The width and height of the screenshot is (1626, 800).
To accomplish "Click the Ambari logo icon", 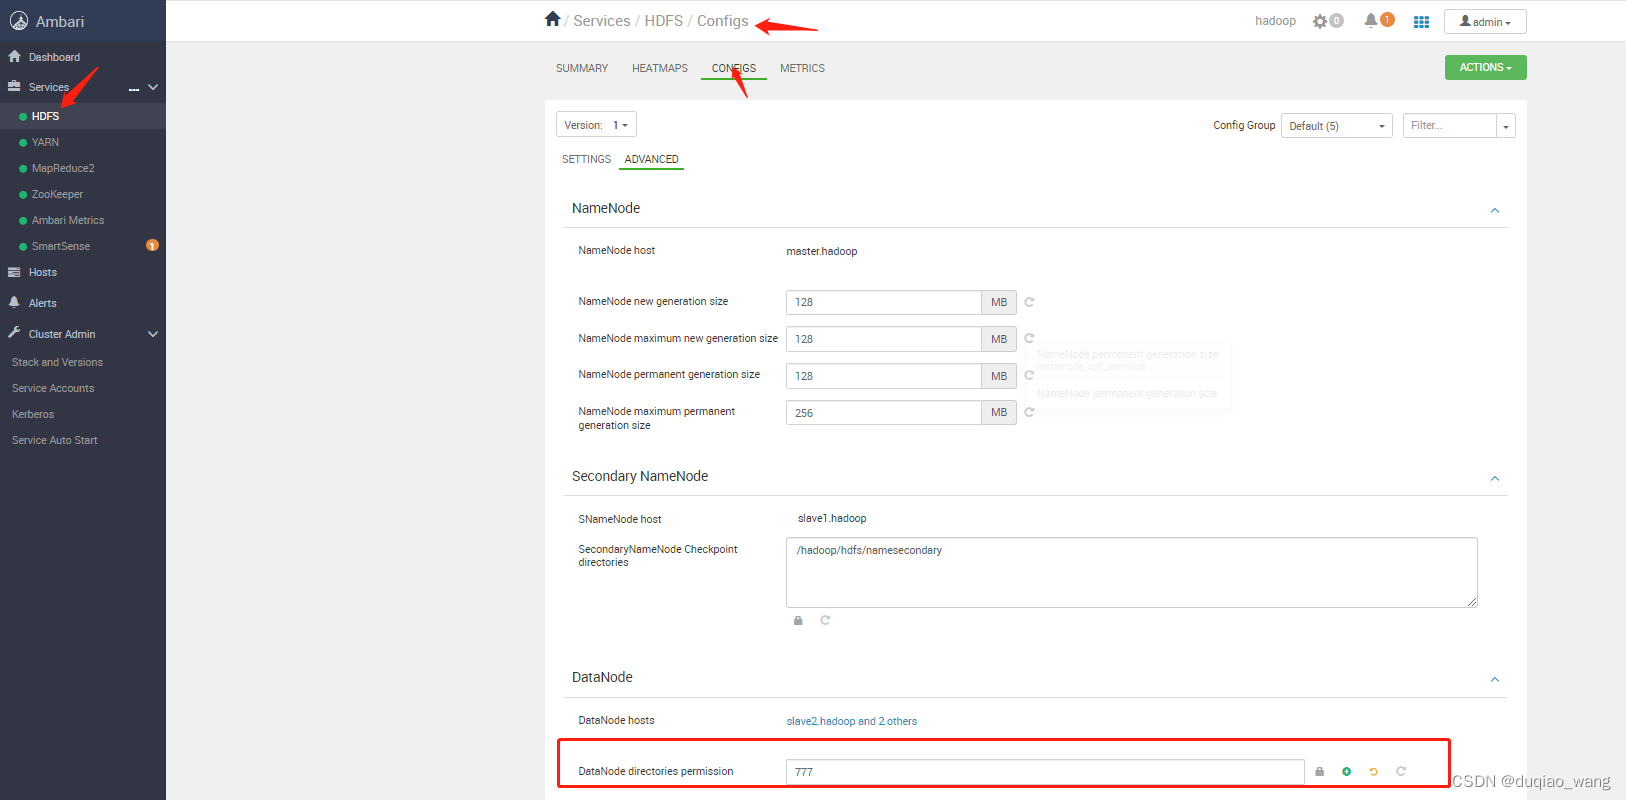I will click(x=19, y=21).
